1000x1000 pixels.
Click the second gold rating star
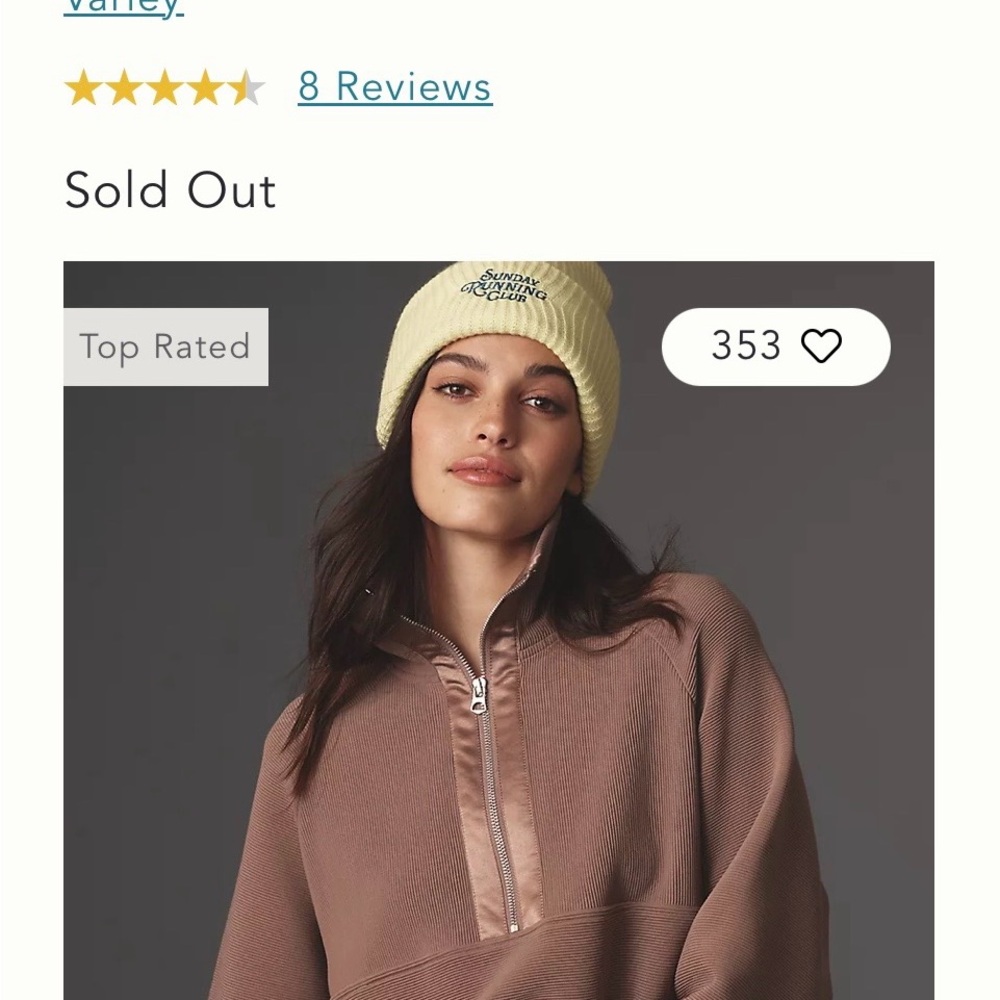coord(124,88)
